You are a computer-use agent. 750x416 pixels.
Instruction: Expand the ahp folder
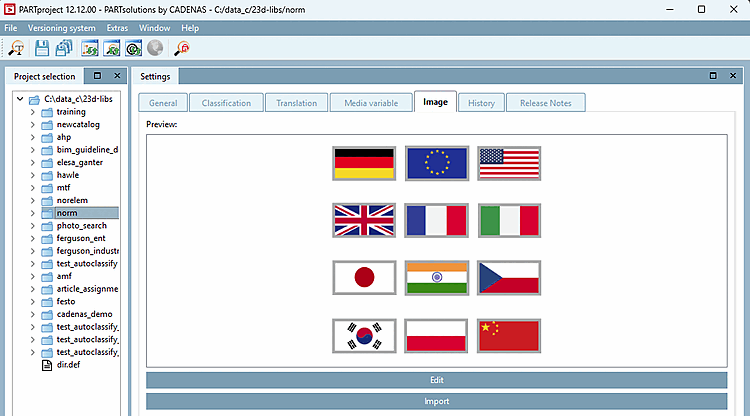(x=33, y=137)
